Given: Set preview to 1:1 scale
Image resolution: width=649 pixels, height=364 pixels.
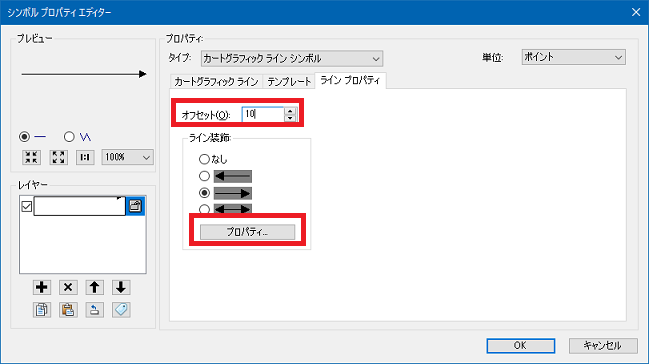Looking at the screenshot, I should coord(85,157).
